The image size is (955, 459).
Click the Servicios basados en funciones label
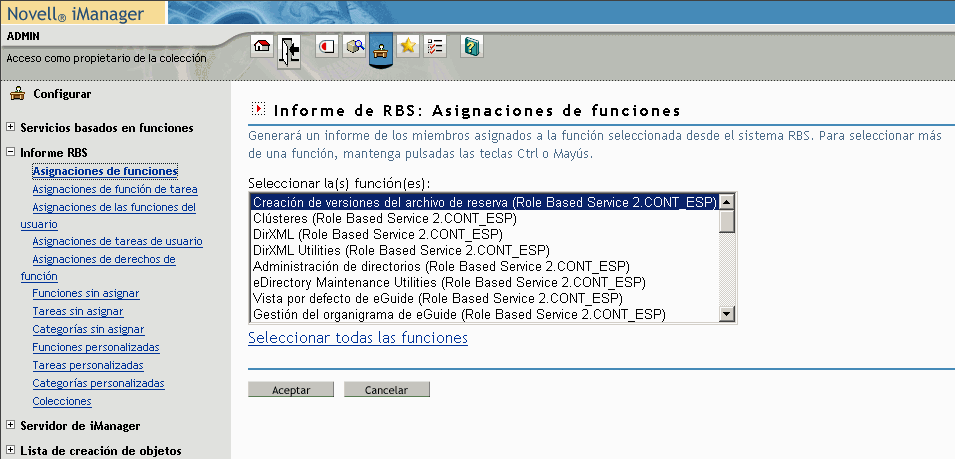coord(107,128)
